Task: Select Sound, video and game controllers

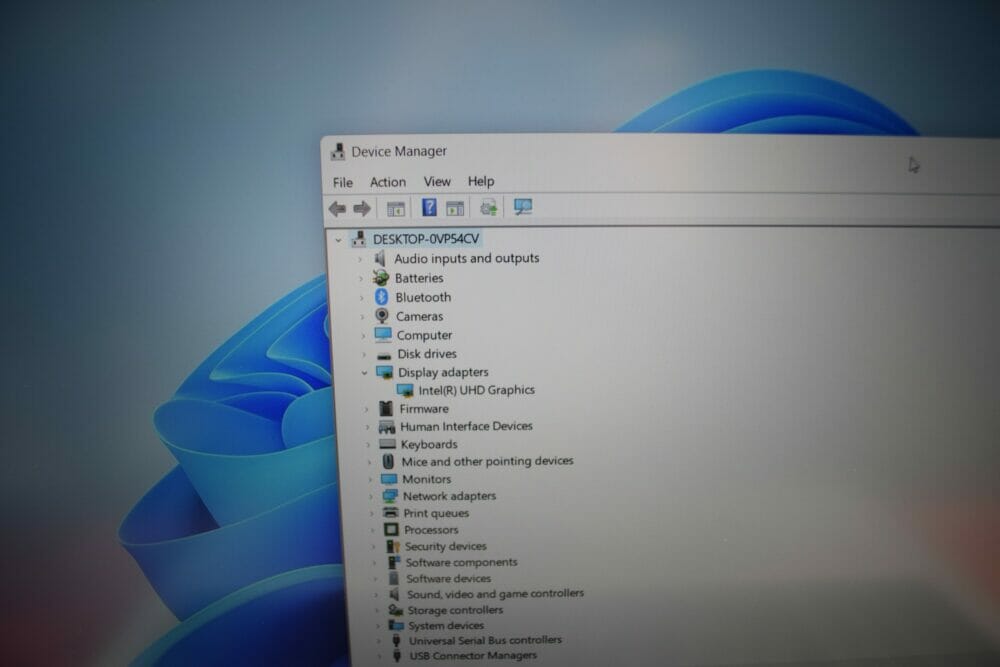Action: click(x=496, y=594)
